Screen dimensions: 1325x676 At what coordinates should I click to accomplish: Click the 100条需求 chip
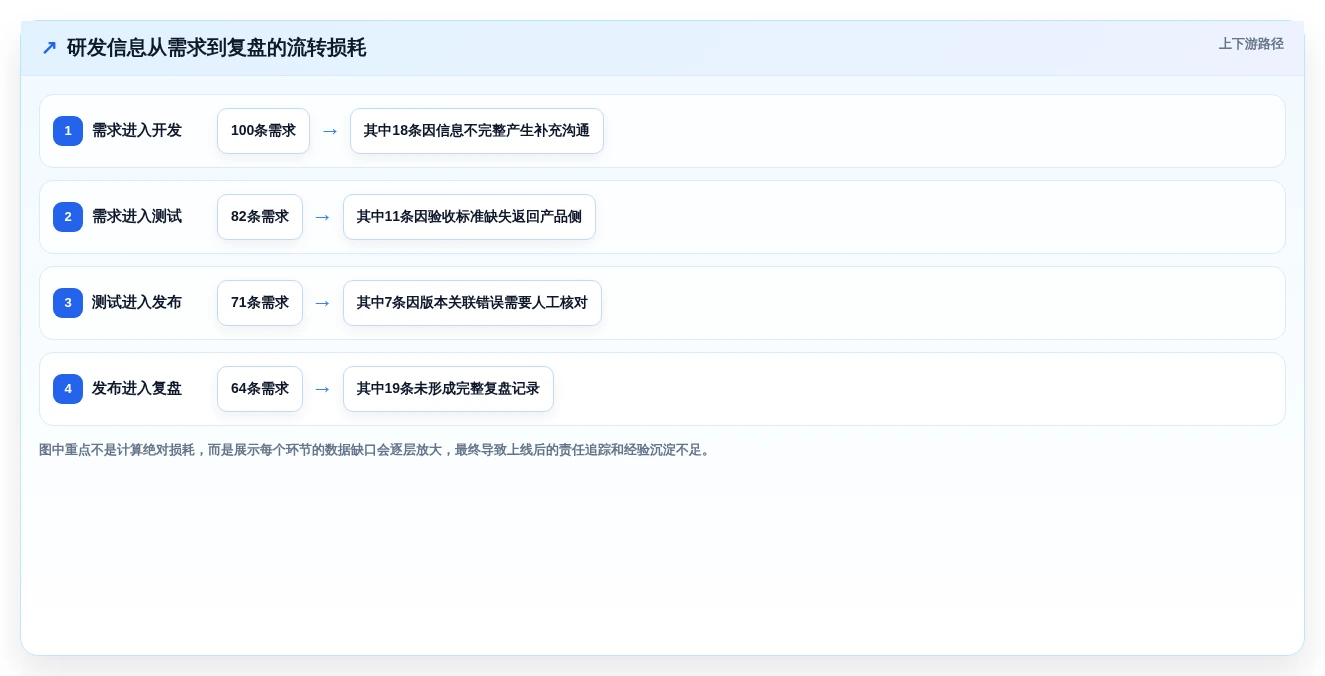pyautogui.click(x=263, y=131)
